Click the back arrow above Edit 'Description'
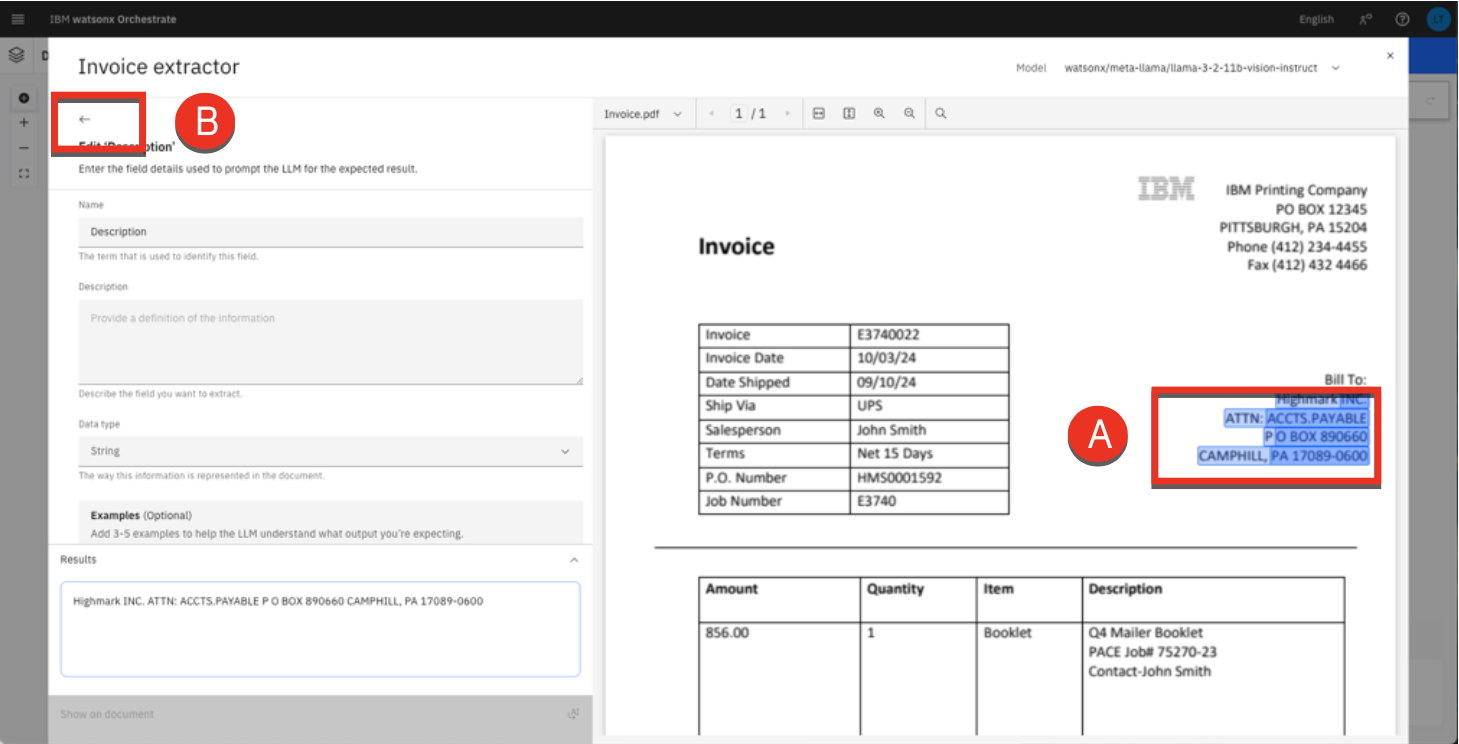This screenshot has width=1459, height=744. [84, 119]
